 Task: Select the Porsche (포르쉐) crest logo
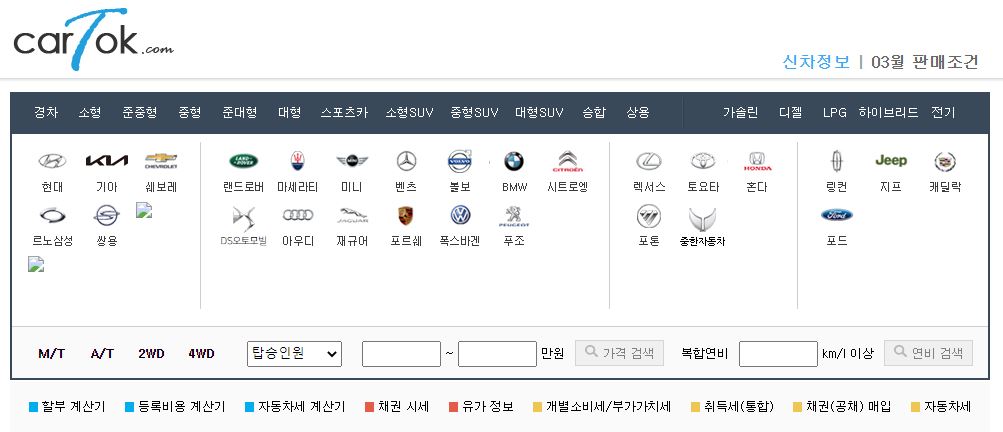(x=406, y=215)
